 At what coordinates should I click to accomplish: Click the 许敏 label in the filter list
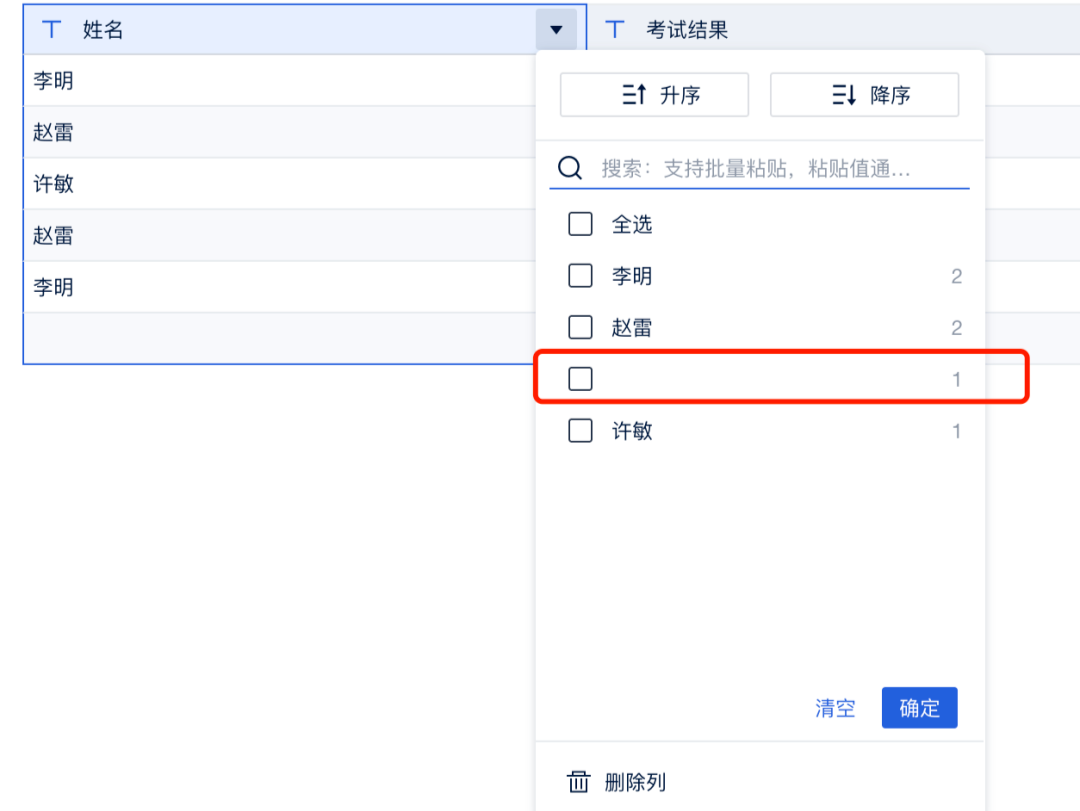632,431
